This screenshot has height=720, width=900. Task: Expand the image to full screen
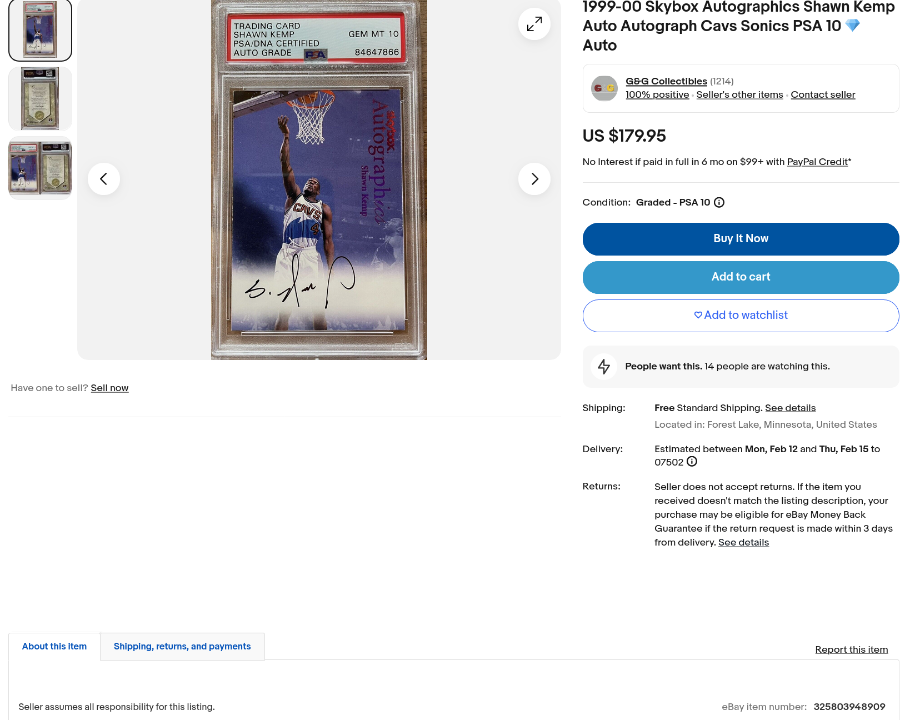(534, 24)
